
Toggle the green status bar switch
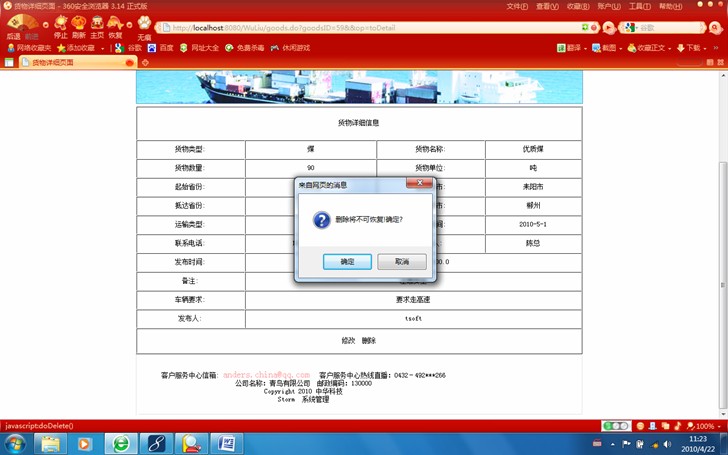click(616, 426)
